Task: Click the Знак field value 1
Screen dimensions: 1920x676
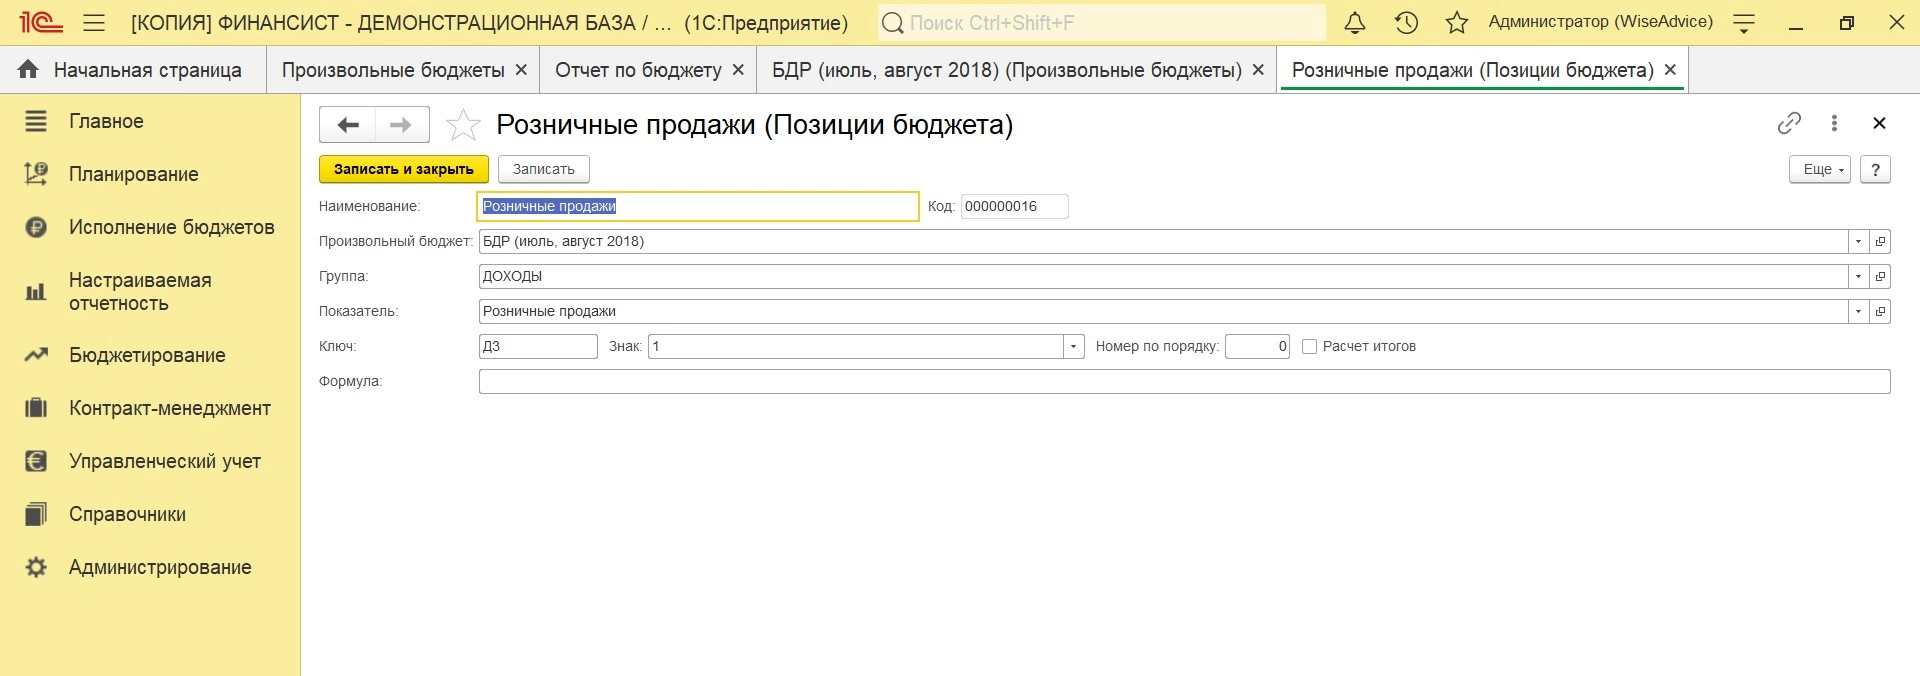Action: point(856,346)
